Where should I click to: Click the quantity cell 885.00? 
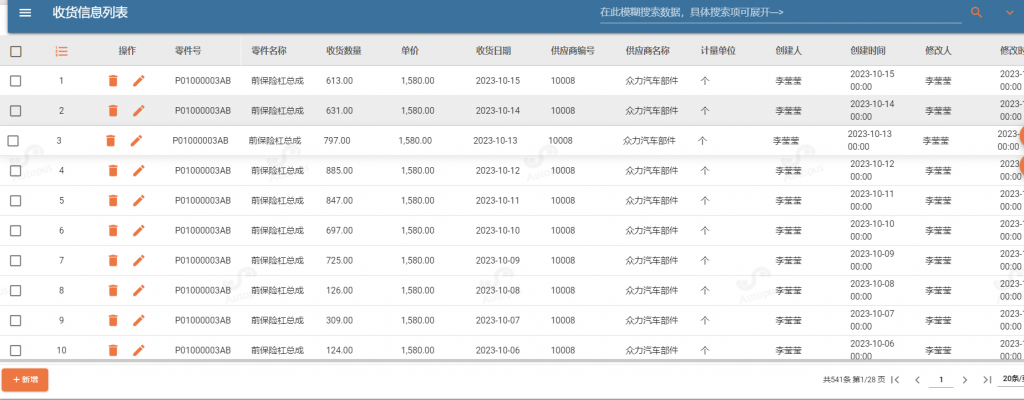tap(340, 171)
